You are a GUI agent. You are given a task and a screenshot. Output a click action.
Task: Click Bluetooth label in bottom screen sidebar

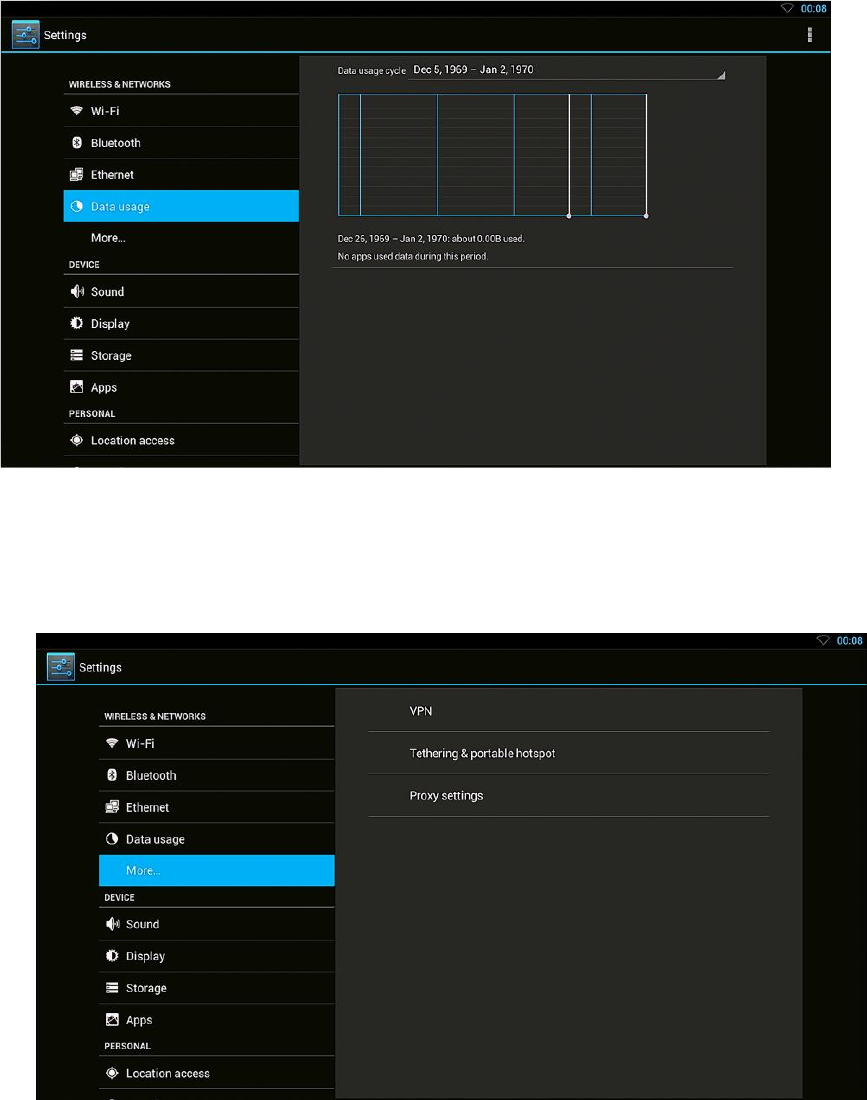click(151, 775)
